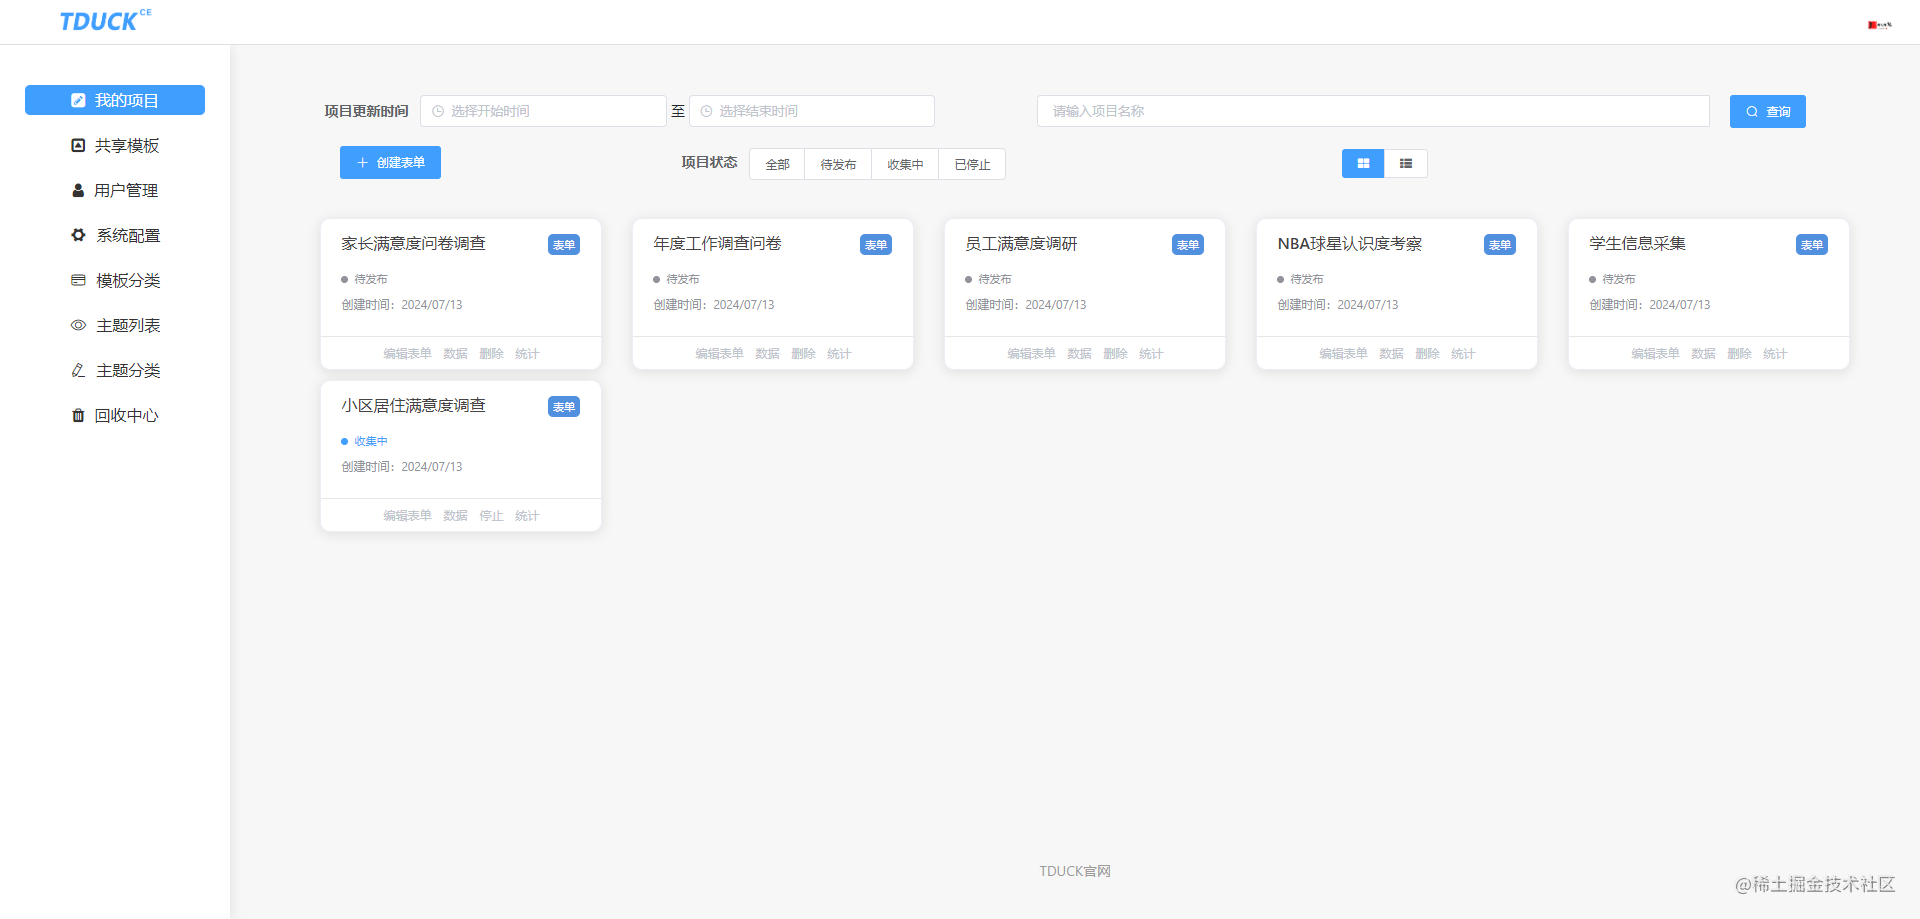Click the 主题分类 pencil icon
This screenshot has height=919, width=1920.
coord(78,370)
